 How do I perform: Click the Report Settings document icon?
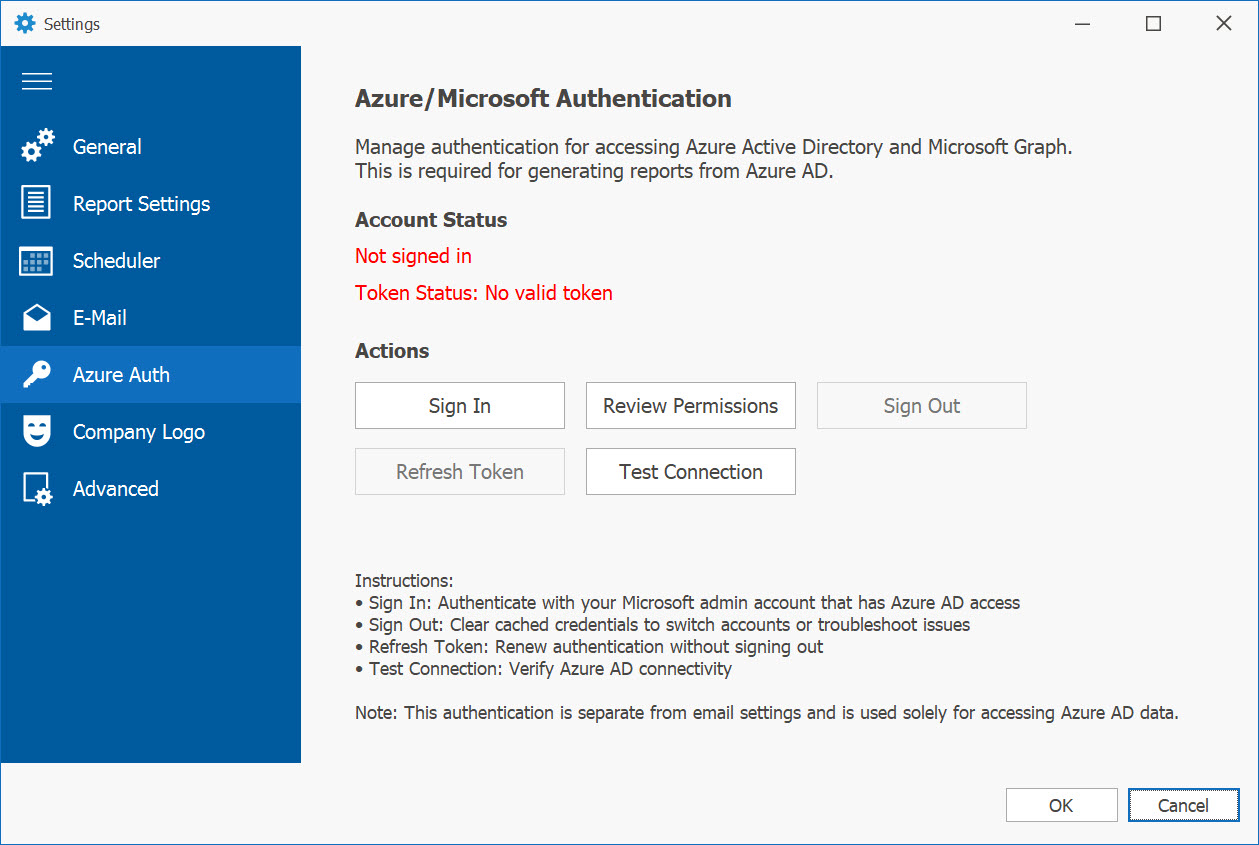37,204
